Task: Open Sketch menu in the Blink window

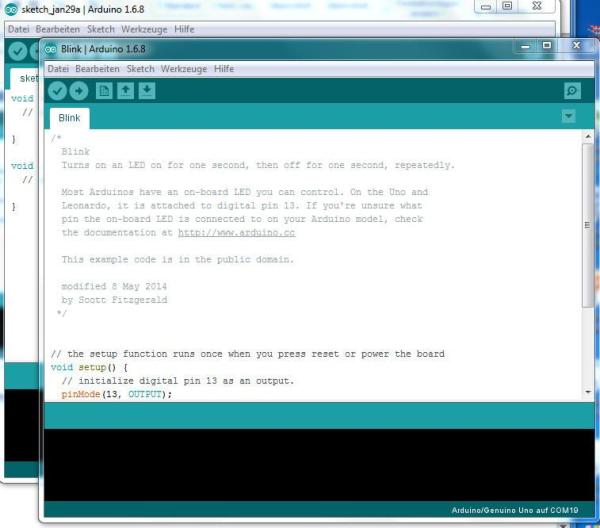Action: tap(140, 69)
